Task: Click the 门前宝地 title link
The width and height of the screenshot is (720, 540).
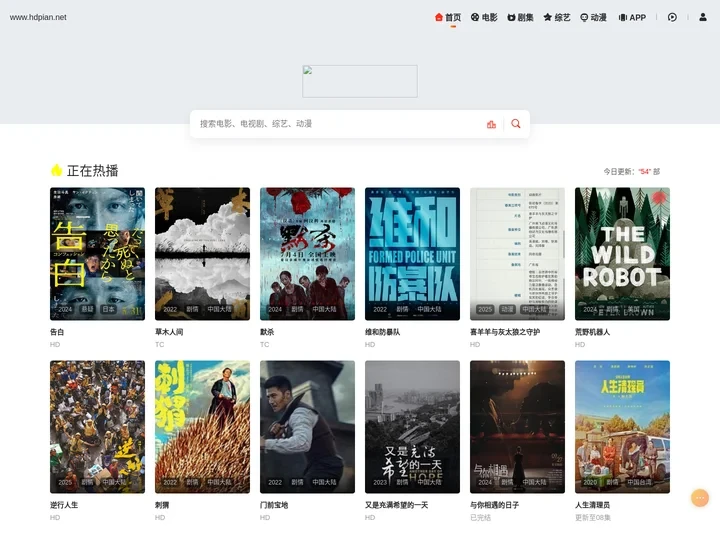Action: [274, 505]
